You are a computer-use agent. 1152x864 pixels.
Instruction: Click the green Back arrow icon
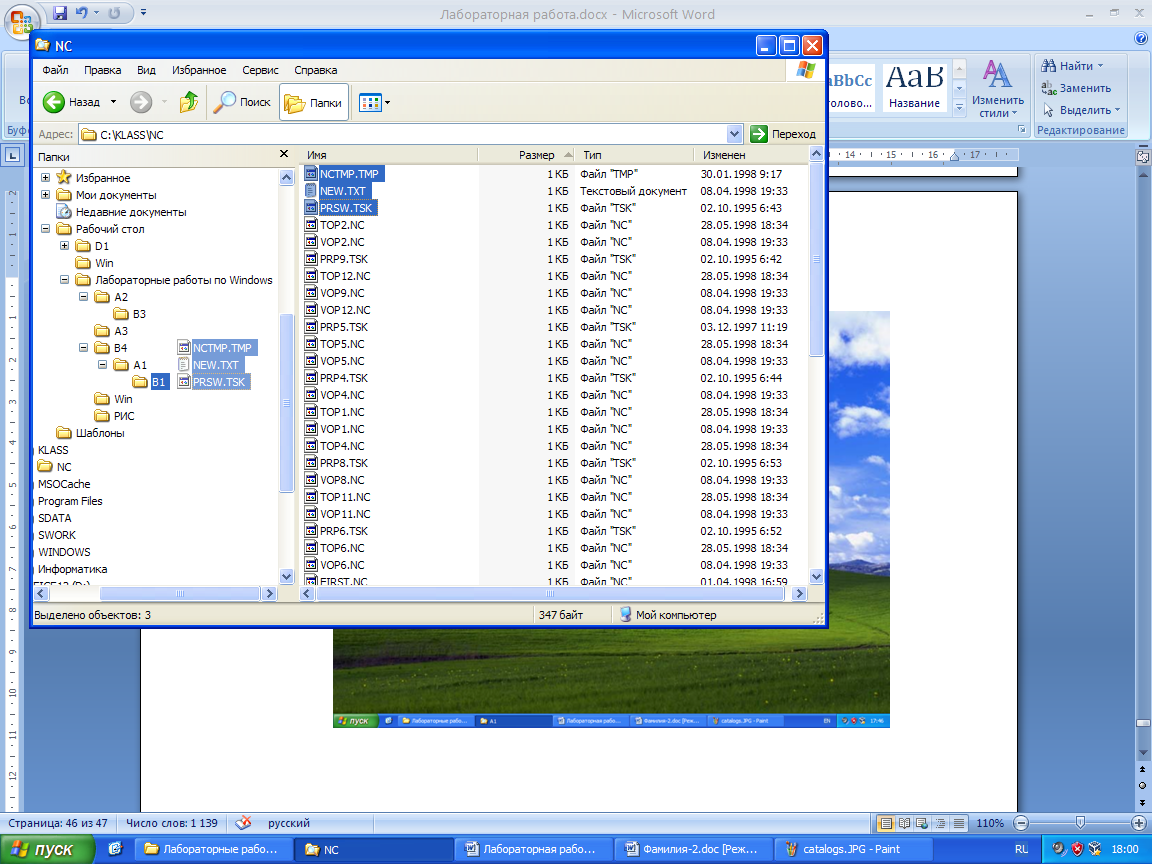click(54, 102)
